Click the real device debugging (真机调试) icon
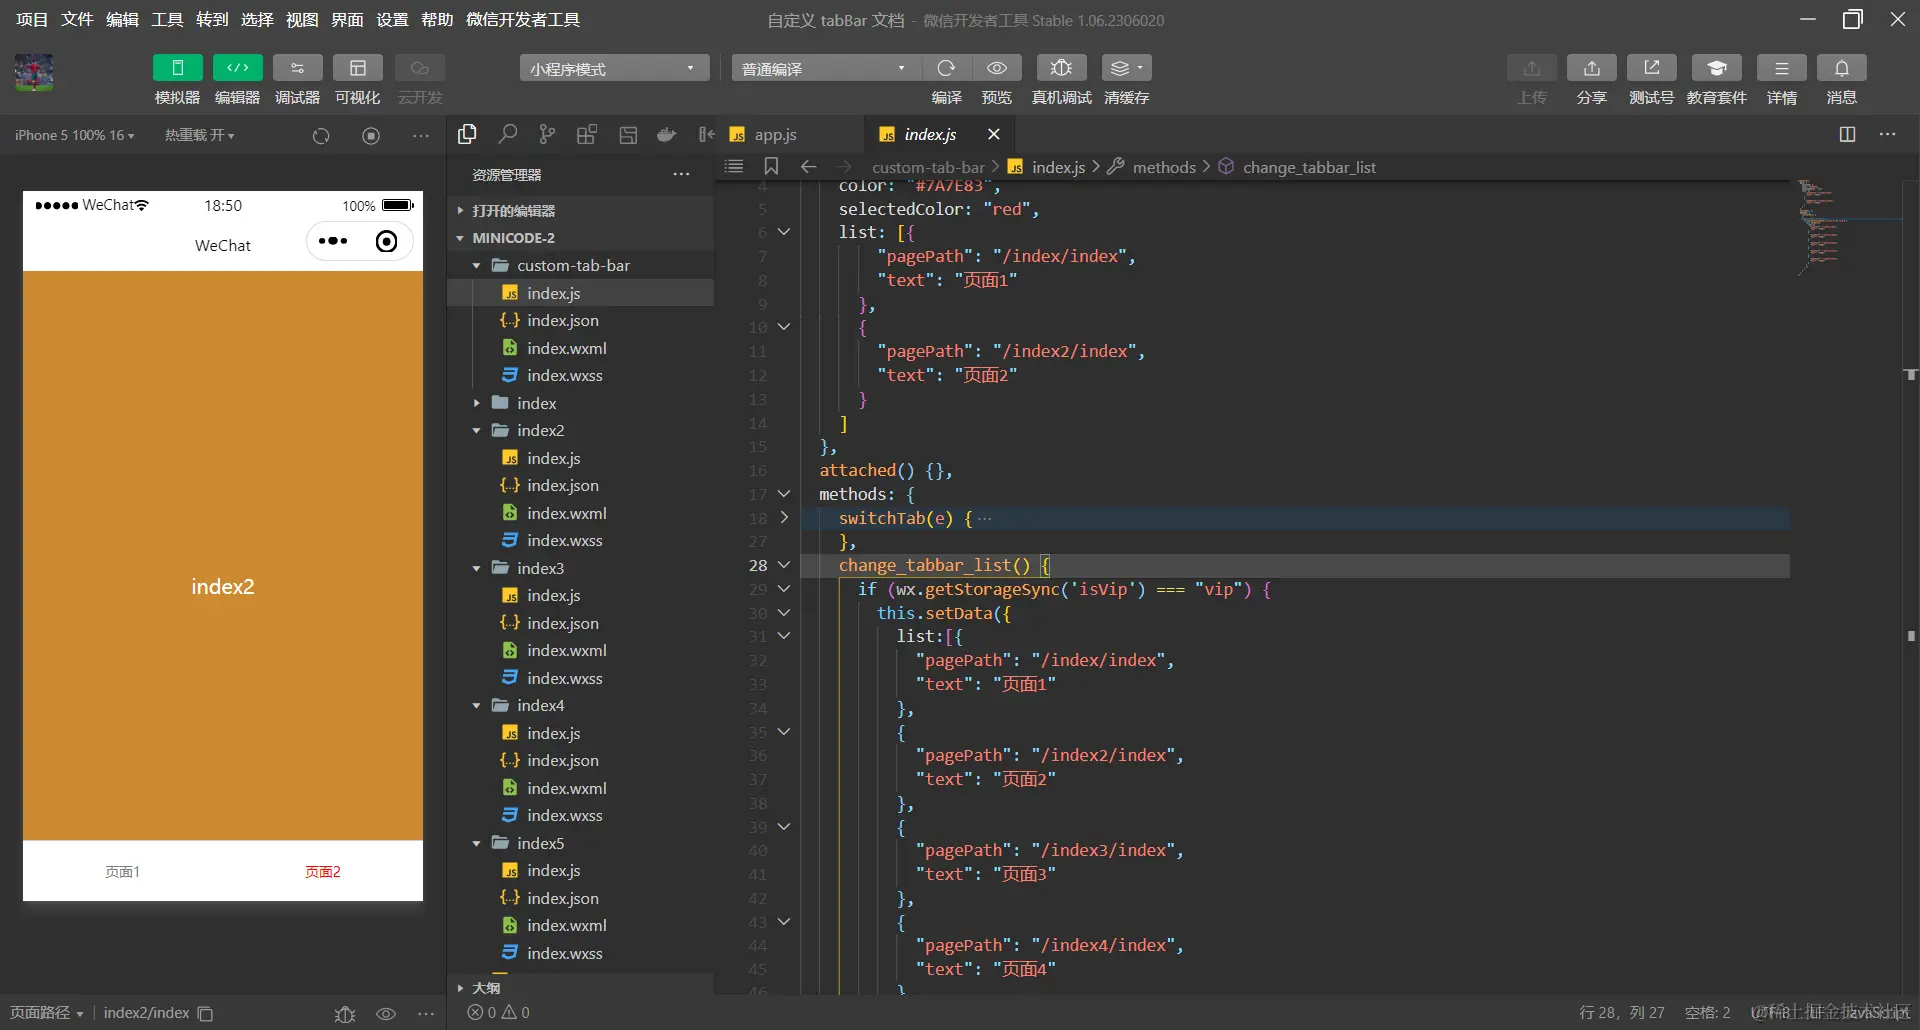This screenshot has width=1920, height=1030. coord(1061,68)
